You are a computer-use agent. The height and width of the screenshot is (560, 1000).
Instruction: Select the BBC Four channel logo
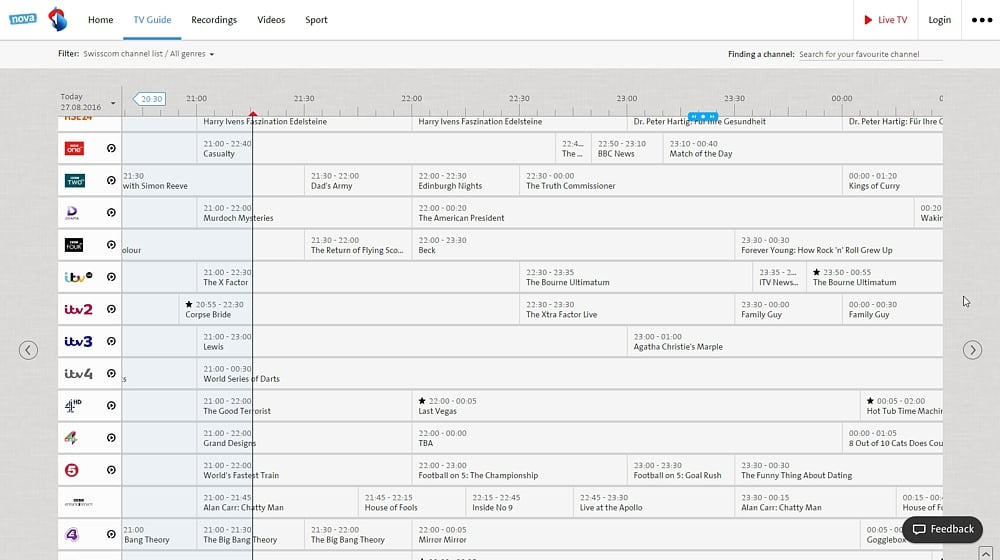click(x=74, y=245)
